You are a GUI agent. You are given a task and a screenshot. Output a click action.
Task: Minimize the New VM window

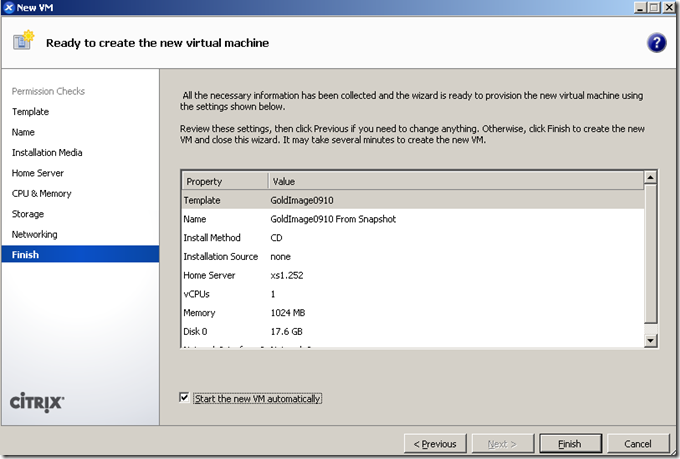click(641, 7)
